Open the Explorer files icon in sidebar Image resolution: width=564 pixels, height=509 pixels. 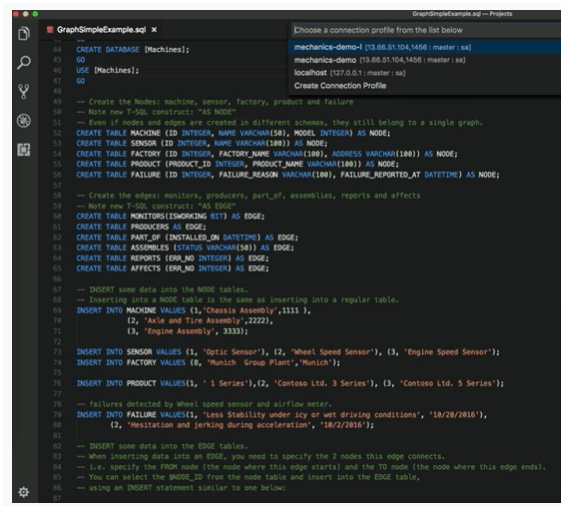point(24,33)
